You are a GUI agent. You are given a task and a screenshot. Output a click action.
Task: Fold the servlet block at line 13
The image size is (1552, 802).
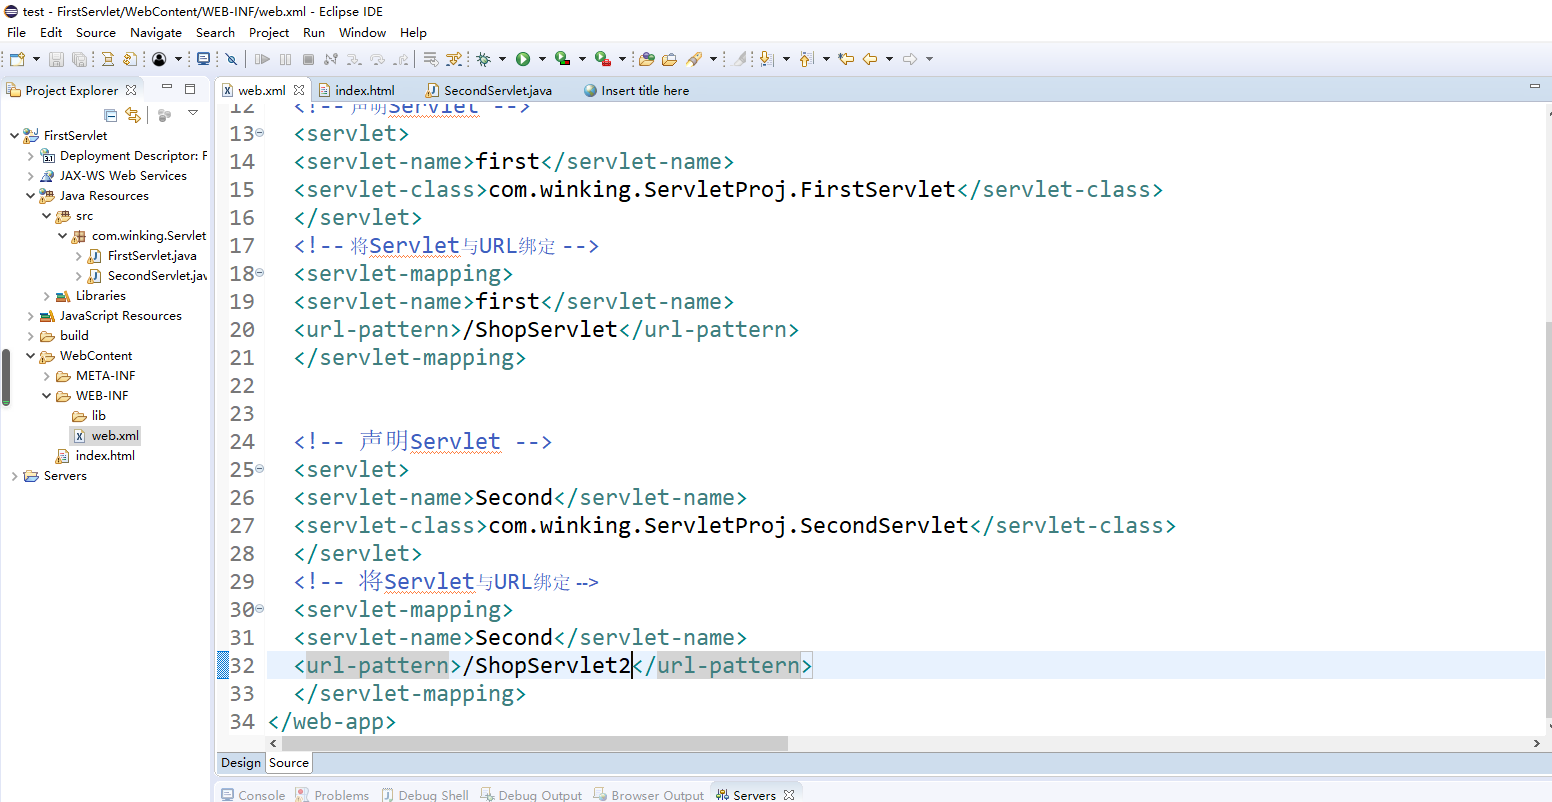click(x=260, y=133)
